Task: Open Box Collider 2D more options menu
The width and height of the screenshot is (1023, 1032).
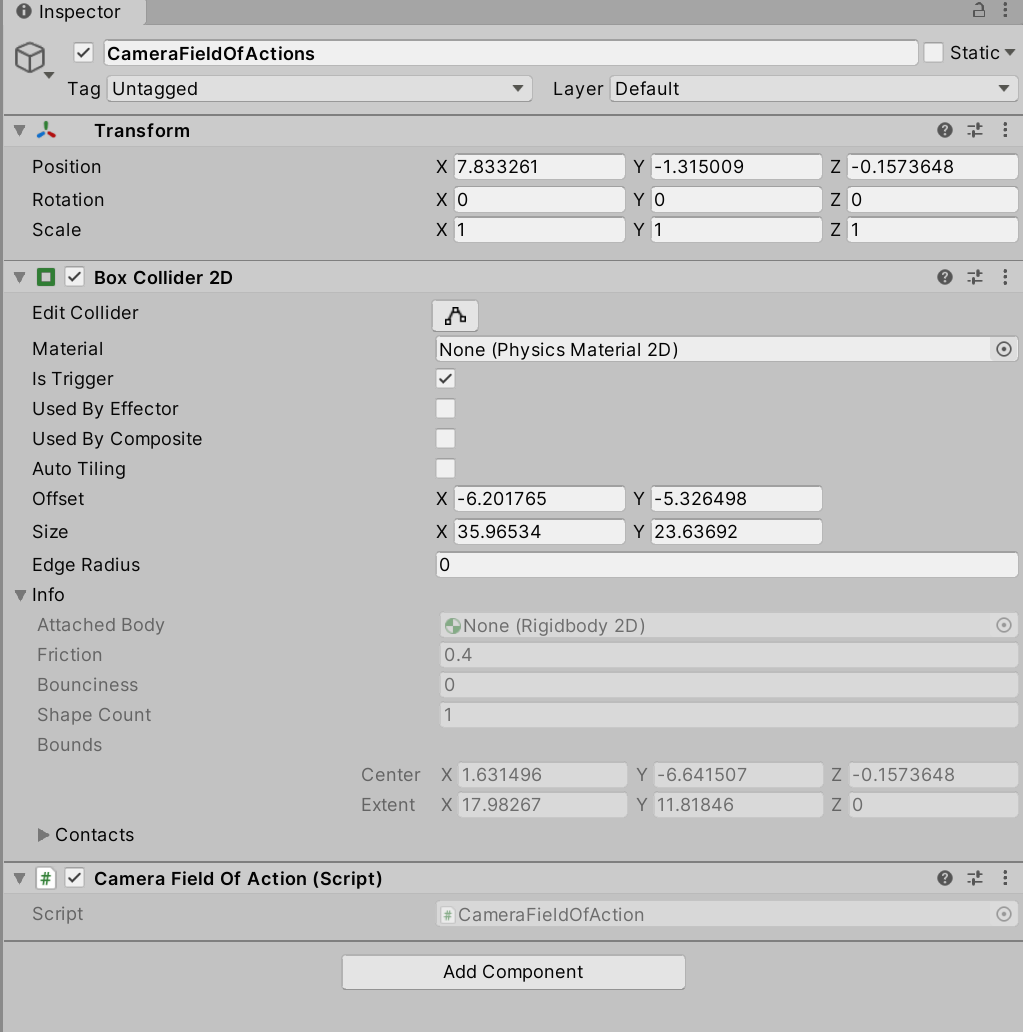Action: [x=1005, y=277]
